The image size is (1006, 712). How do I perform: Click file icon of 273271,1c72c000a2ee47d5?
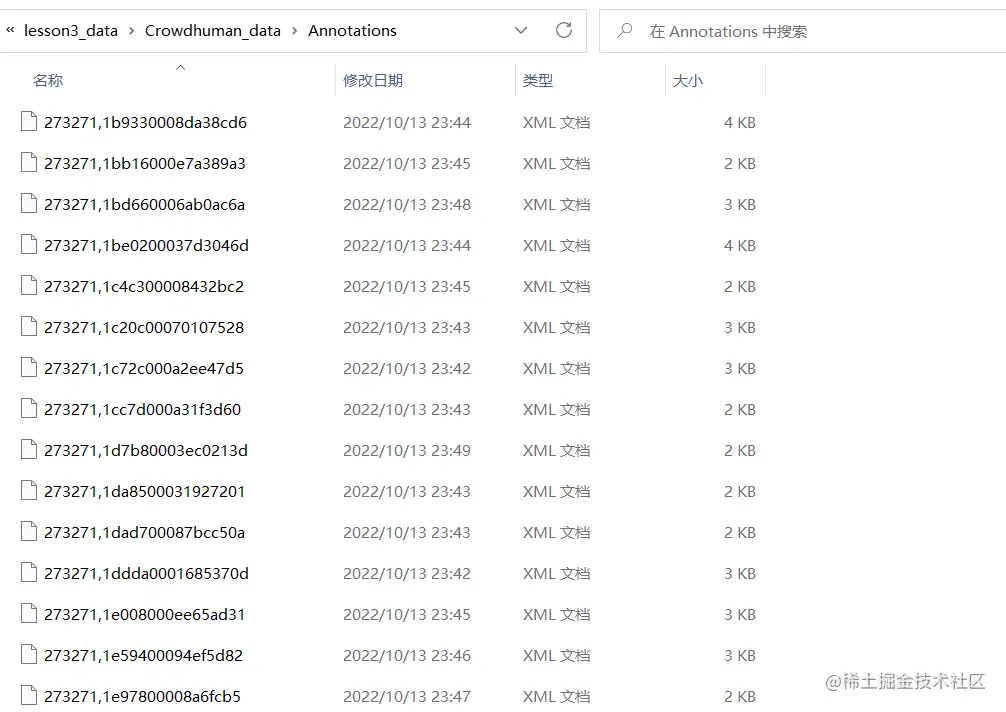click(x=29, y=368)
